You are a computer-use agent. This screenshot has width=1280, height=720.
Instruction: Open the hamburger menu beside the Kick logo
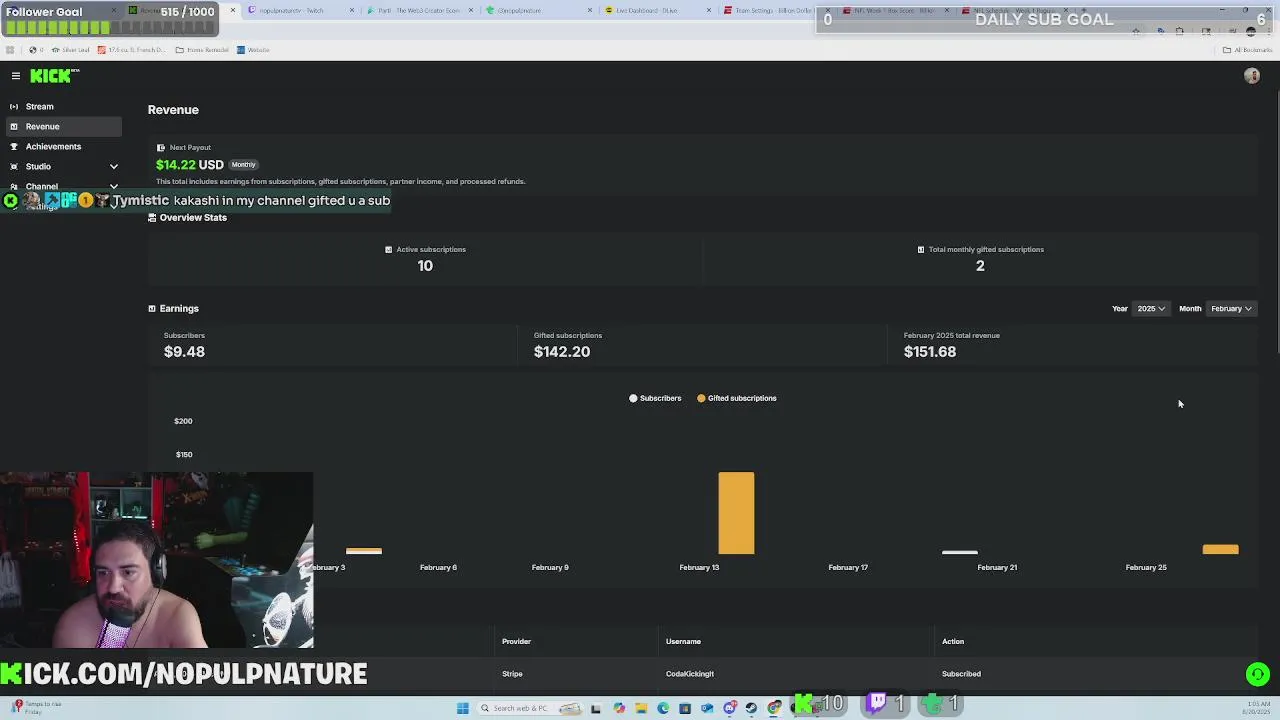[16, 76]
